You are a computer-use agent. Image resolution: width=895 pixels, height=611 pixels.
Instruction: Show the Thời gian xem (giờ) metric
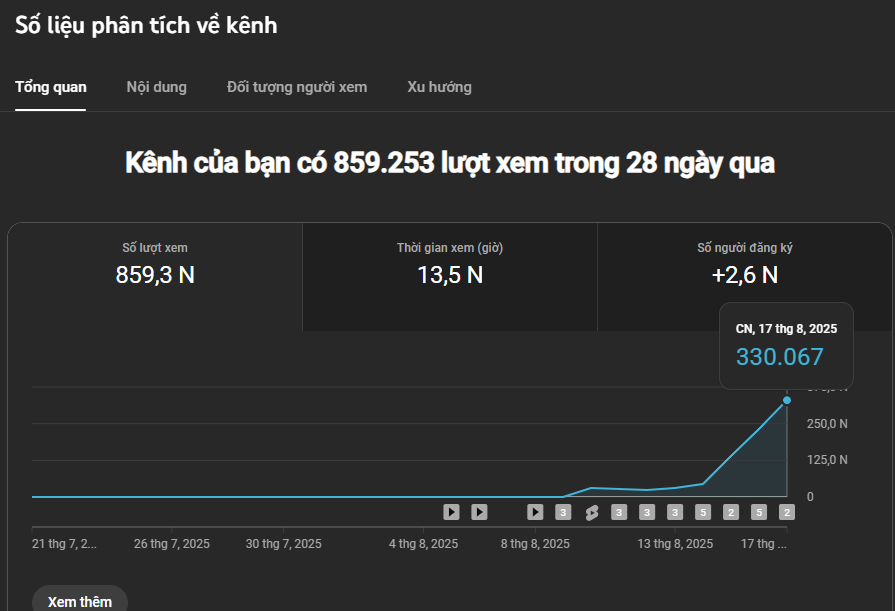(x=450, y=264)
